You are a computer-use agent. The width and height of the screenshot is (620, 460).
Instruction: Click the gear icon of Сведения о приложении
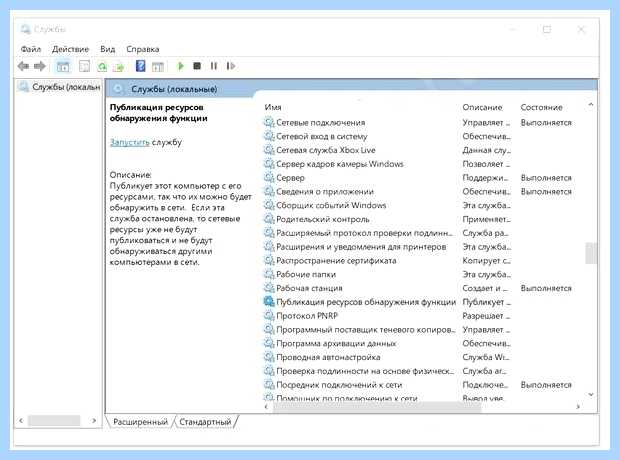tap(269, 191)
